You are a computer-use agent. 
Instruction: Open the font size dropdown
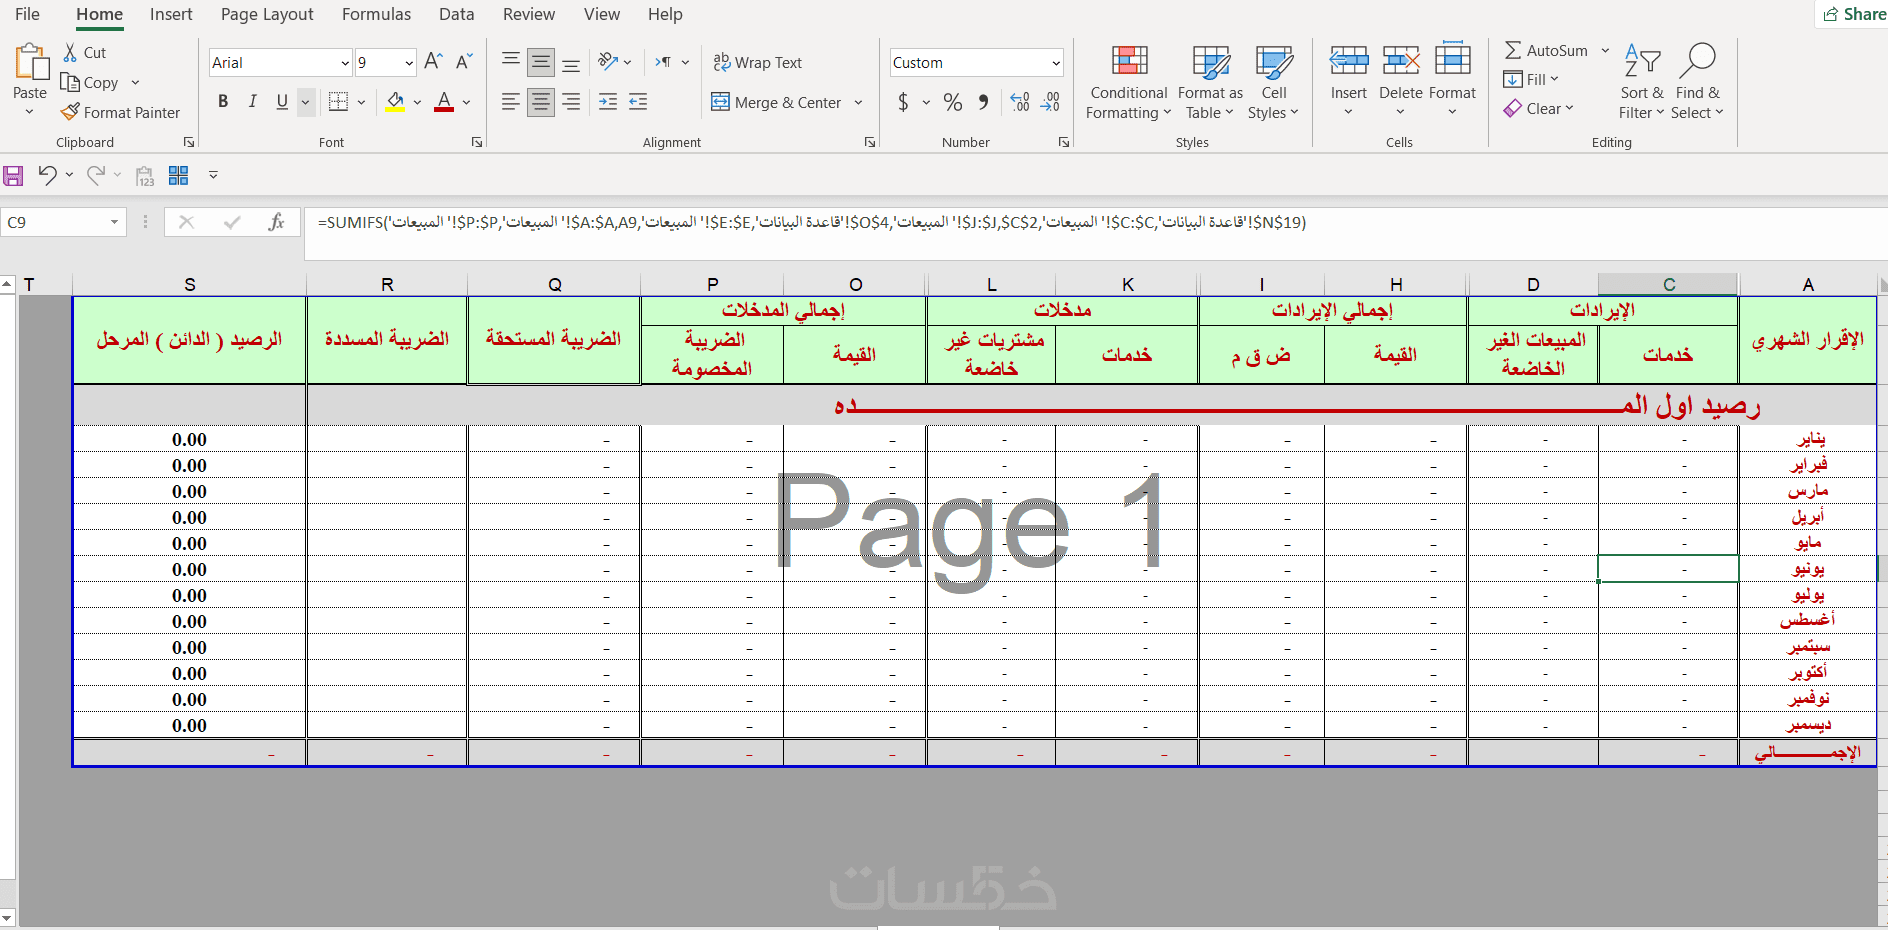click(409, 63)
